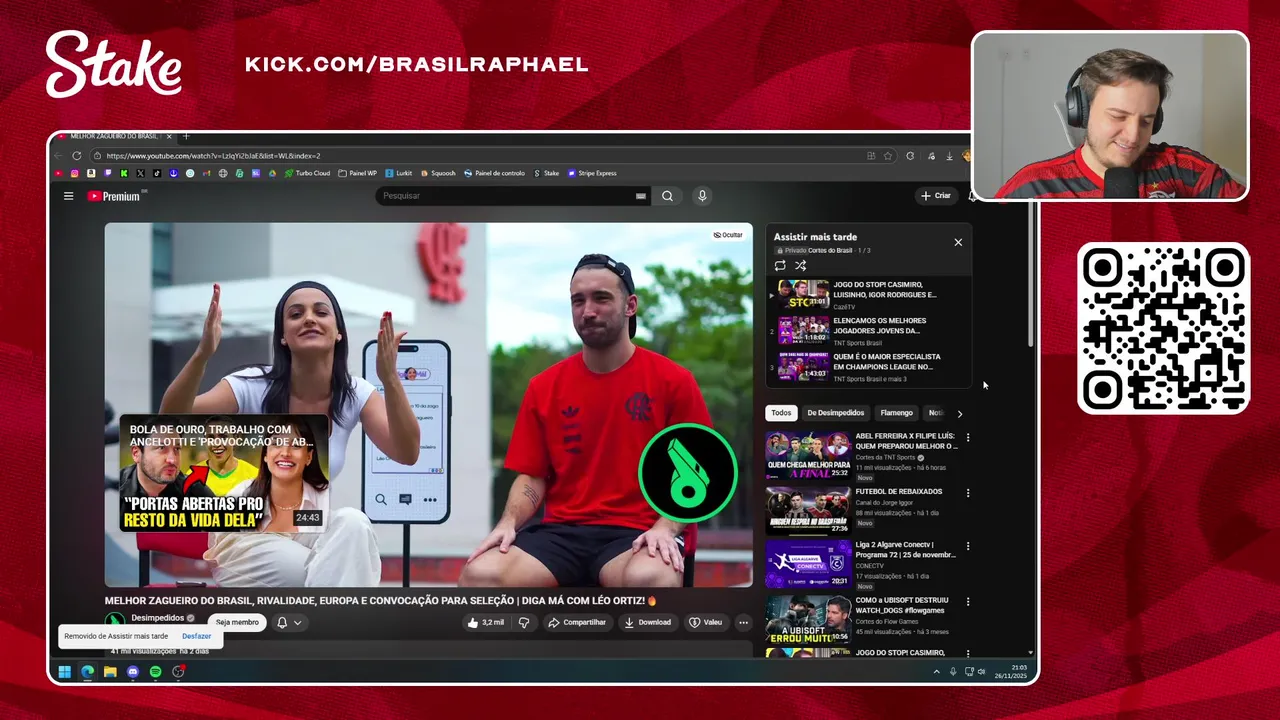
Task: Open the on-screen keyboard icon in search box
Action: tap(641, 196)
